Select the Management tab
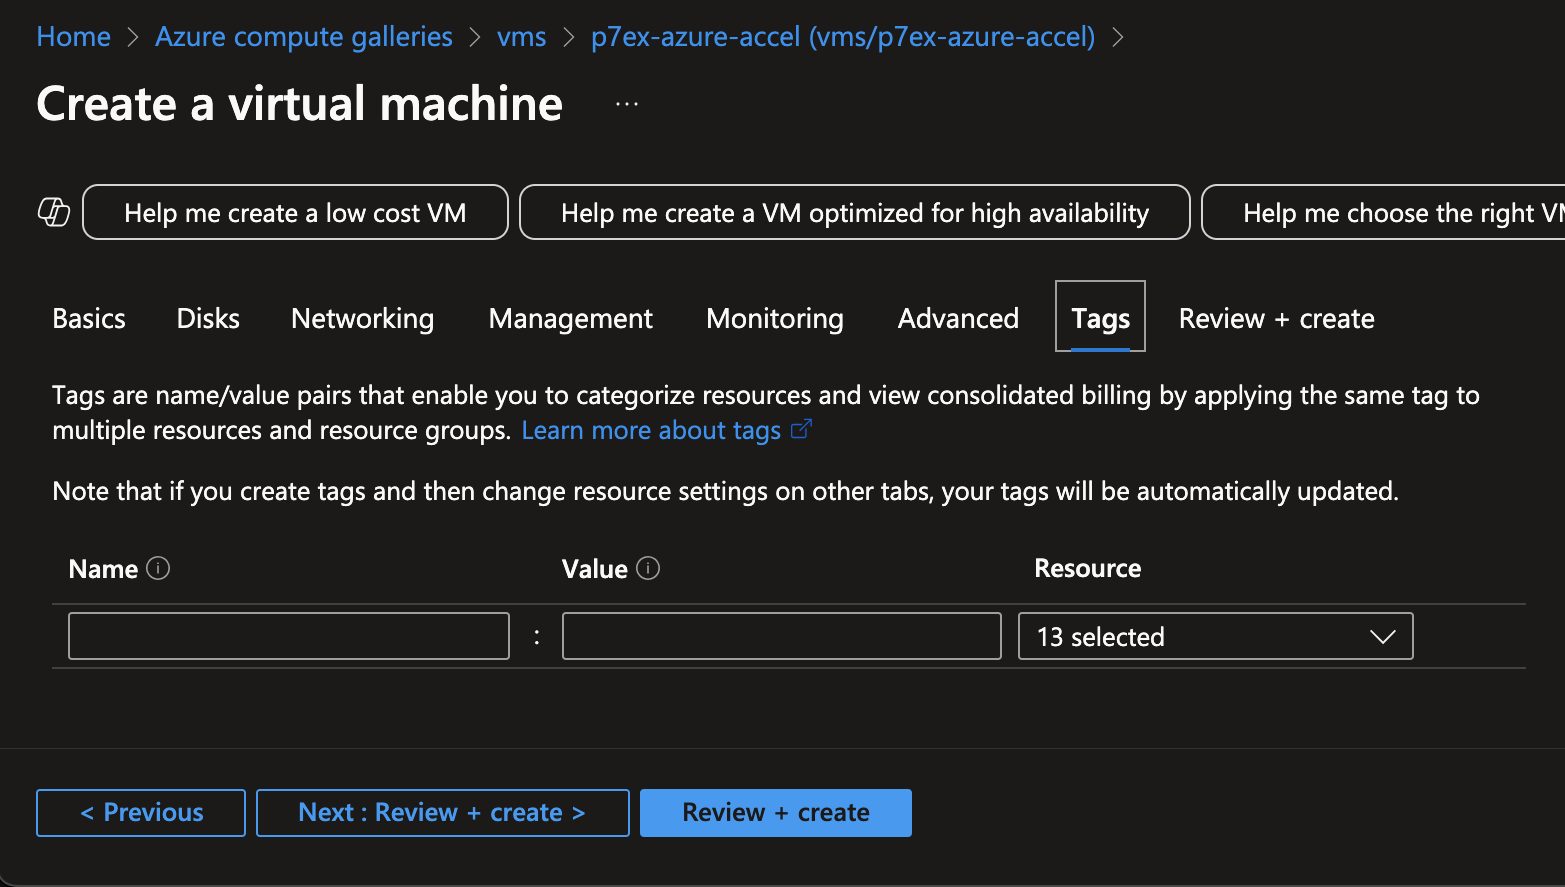 point(570,318)
